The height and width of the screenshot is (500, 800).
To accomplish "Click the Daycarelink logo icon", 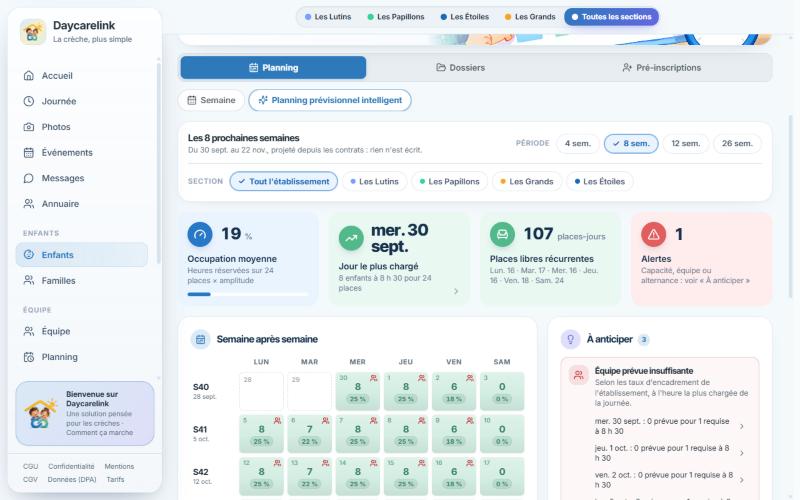I will pos(33,32).
